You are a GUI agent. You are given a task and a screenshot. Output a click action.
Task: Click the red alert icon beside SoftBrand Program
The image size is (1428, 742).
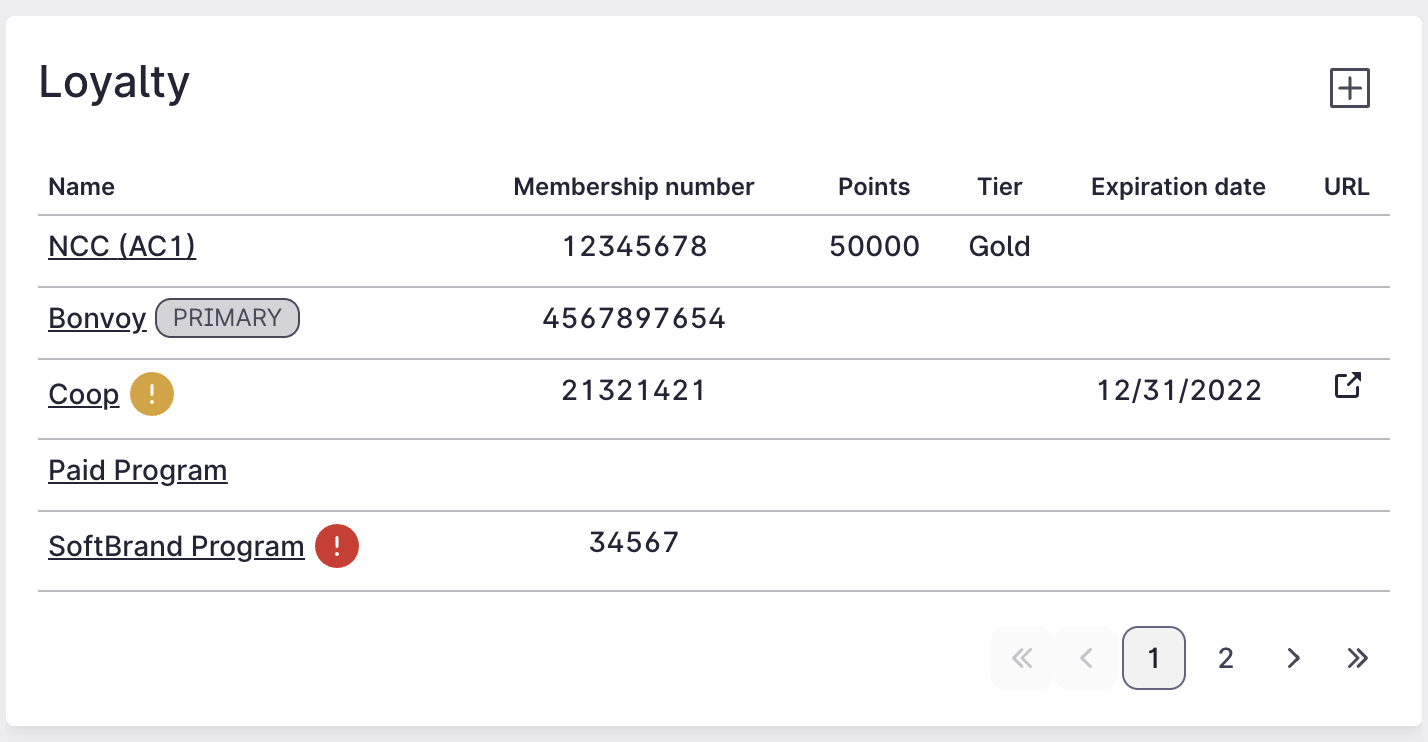(336, 546)
